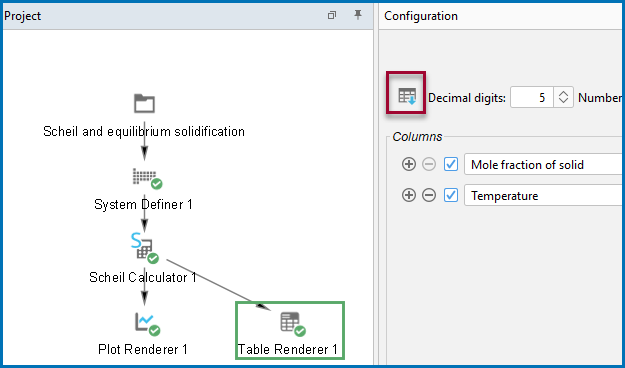Viewport: 625px width, 368px height.
Task: Open the Mole fraction of solid dropdown
Action: click(x=544, y=164)
